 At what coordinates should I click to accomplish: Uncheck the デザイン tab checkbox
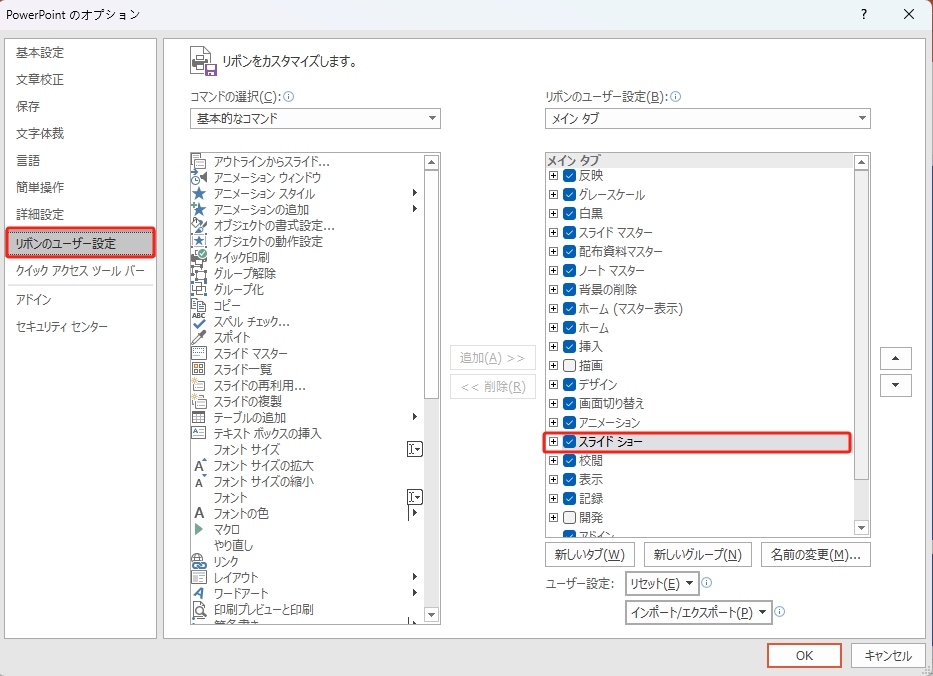click(569, 384)
